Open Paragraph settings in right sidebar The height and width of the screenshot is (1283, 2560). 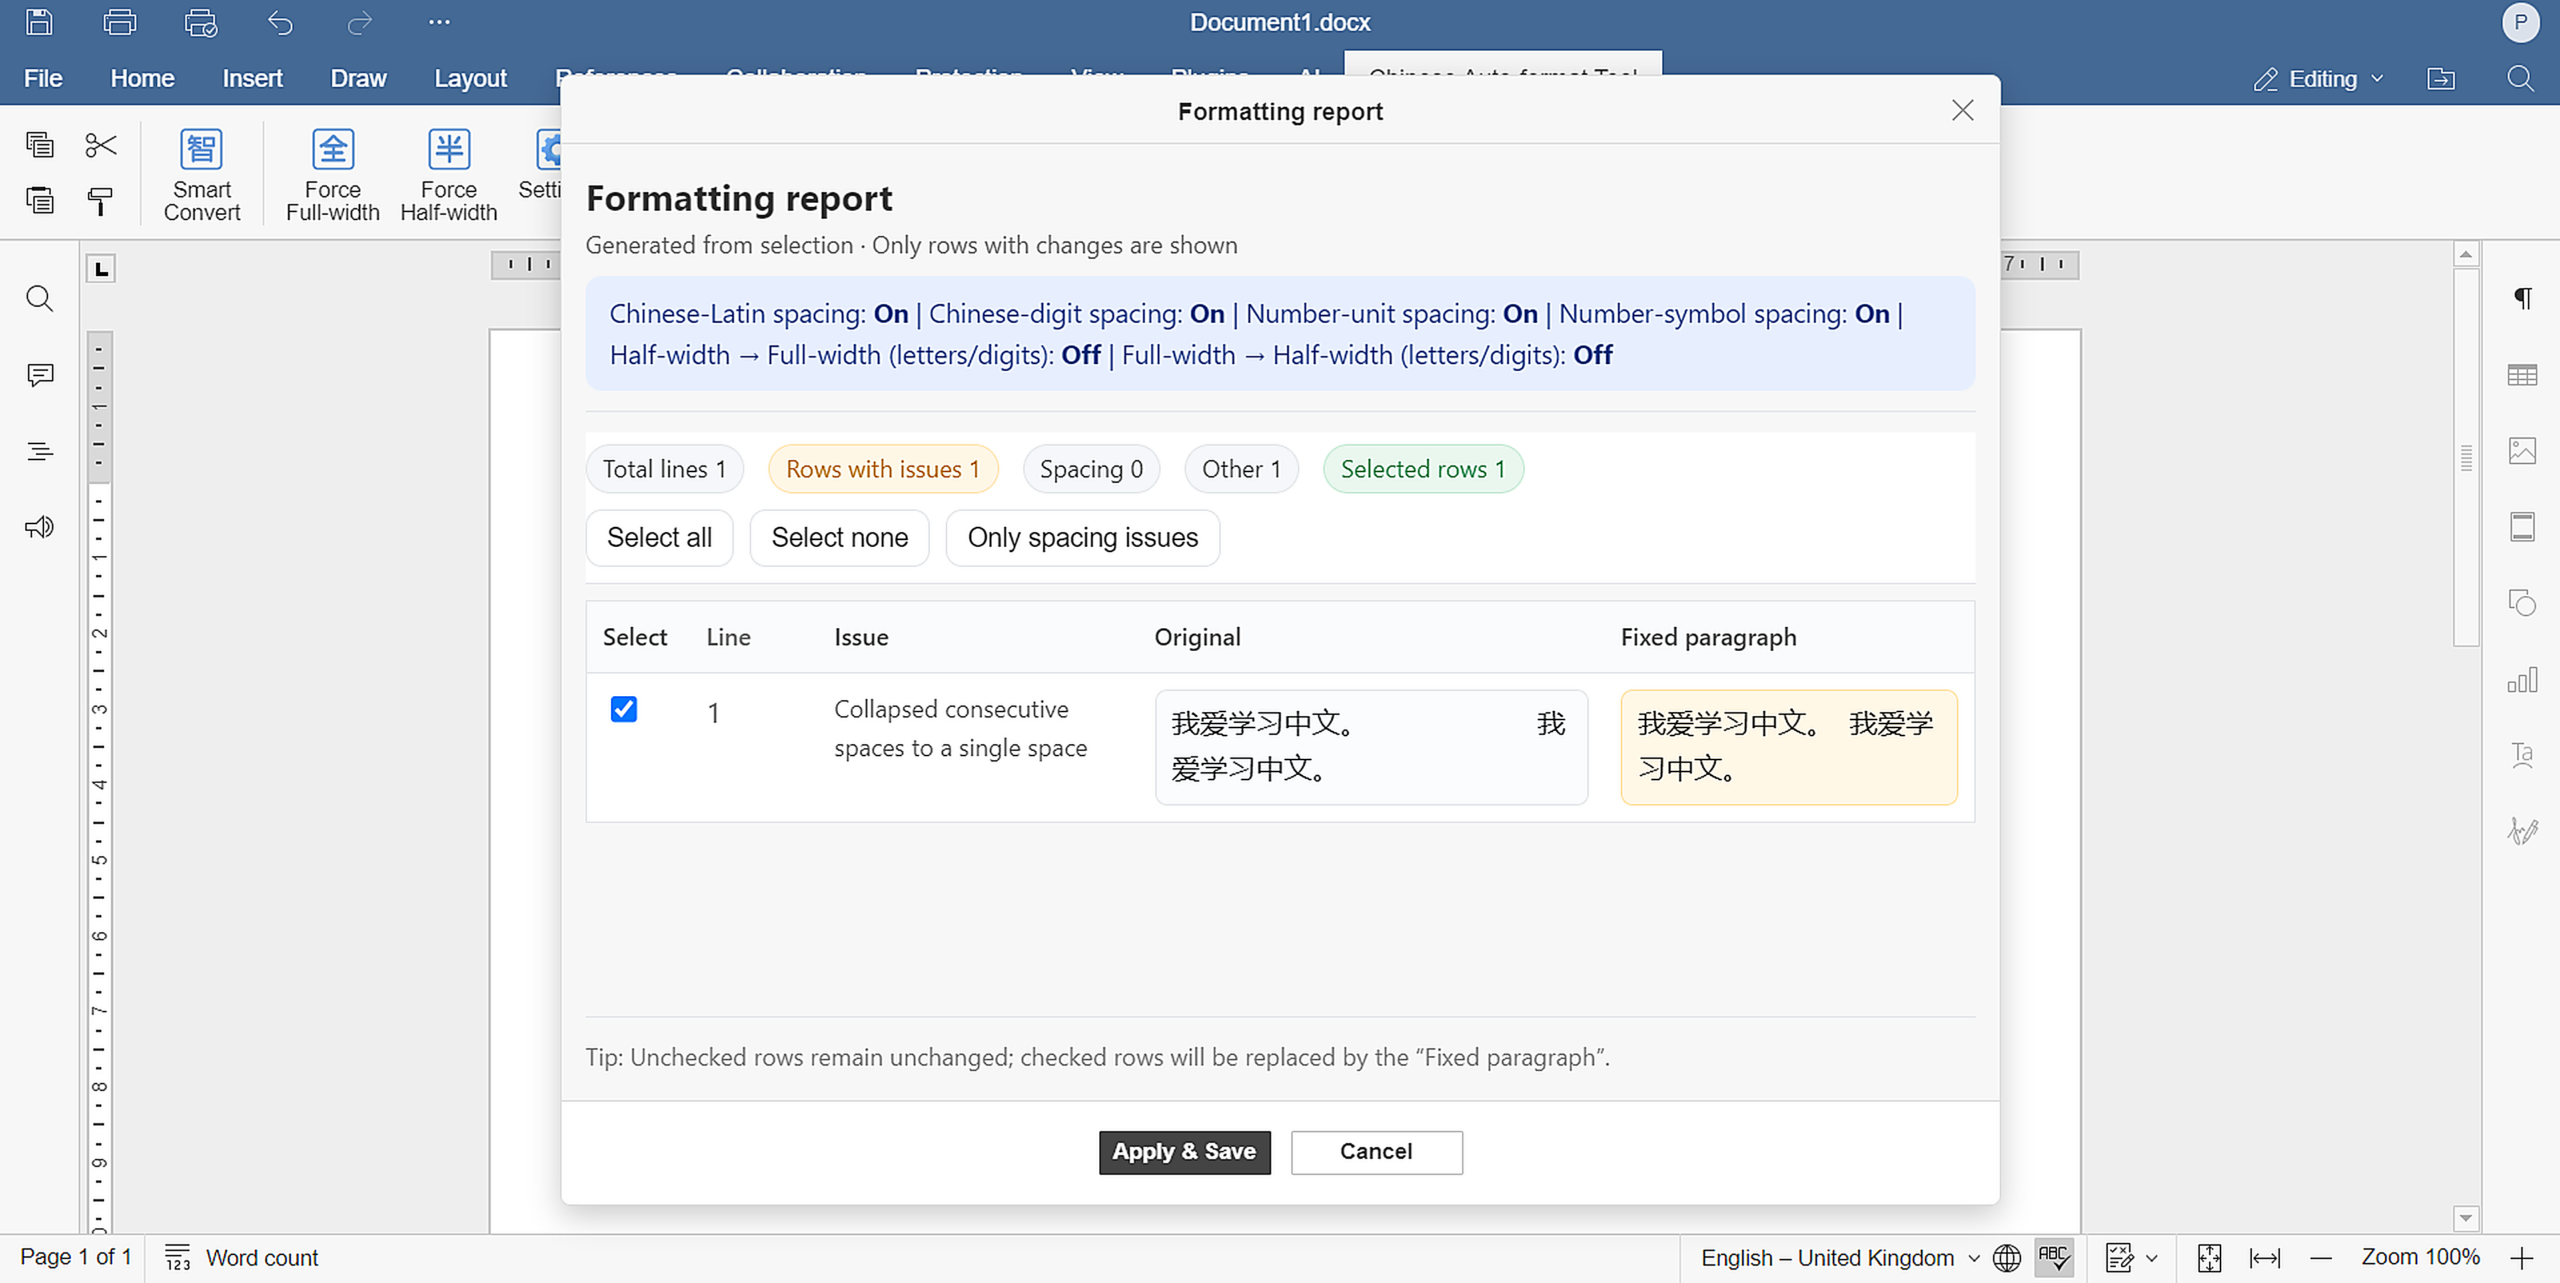2523,298
